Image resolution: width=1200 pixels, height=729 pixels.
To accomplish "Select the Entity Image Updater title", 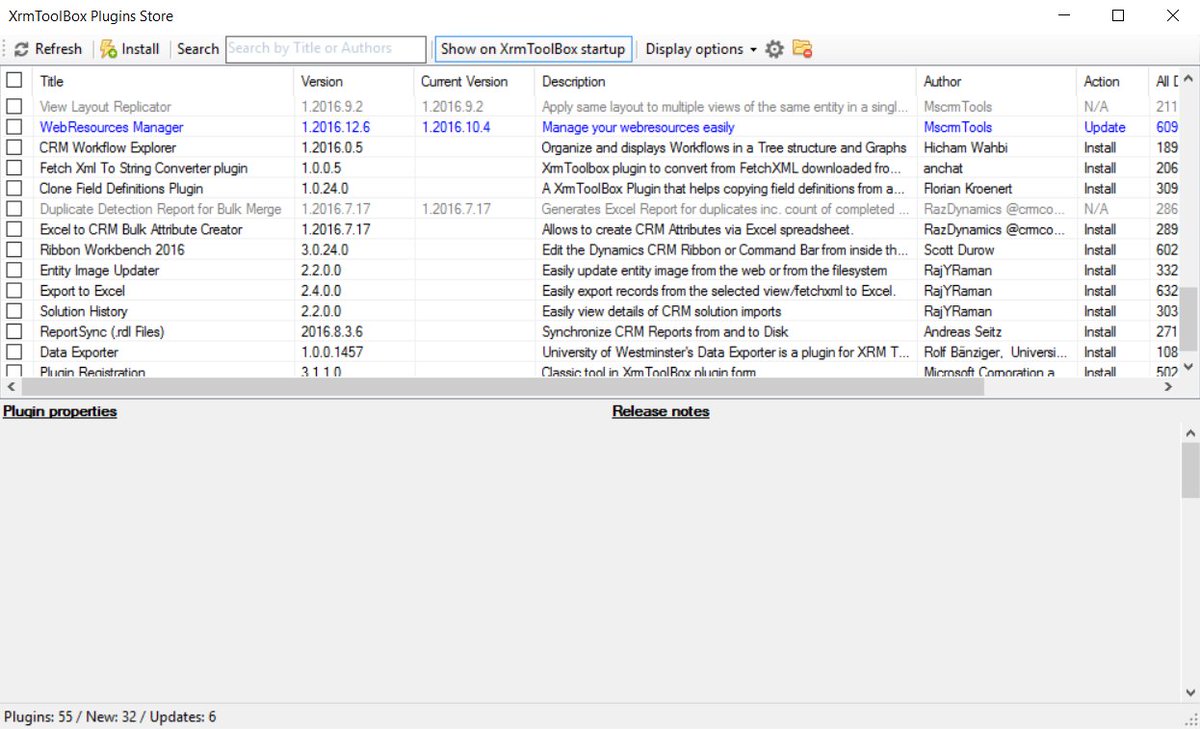I will pyautogui.click(x=99, y=270).
